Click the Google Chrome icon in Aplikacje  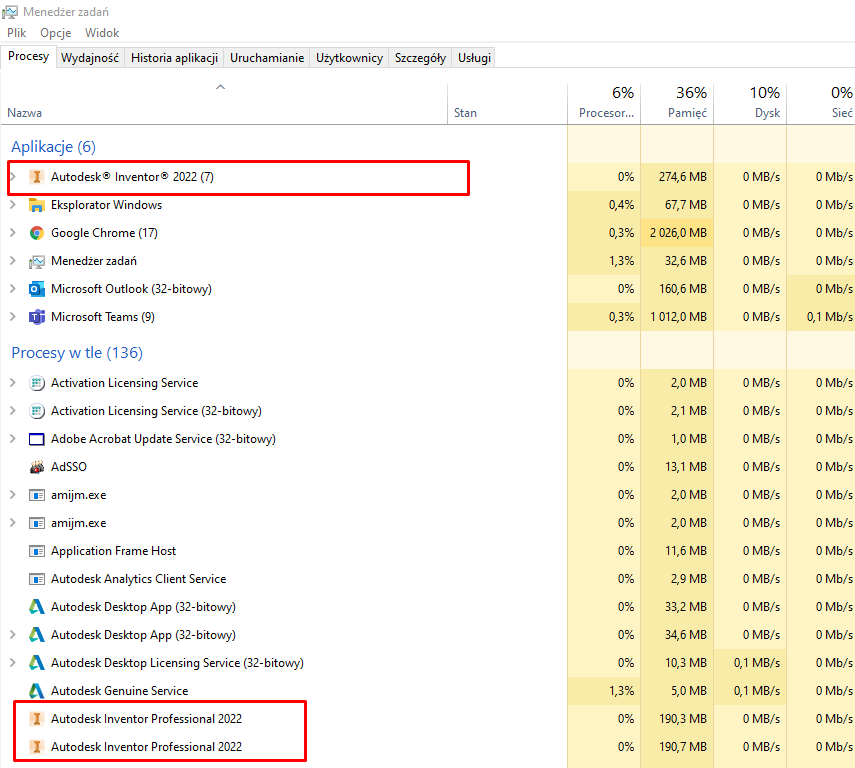pyautogui.click(x=37, y=233)
